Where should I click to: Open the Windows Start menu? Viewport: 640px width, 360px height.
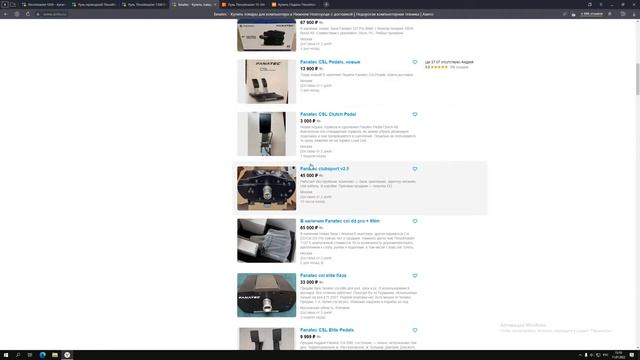[x=6, y=355]
